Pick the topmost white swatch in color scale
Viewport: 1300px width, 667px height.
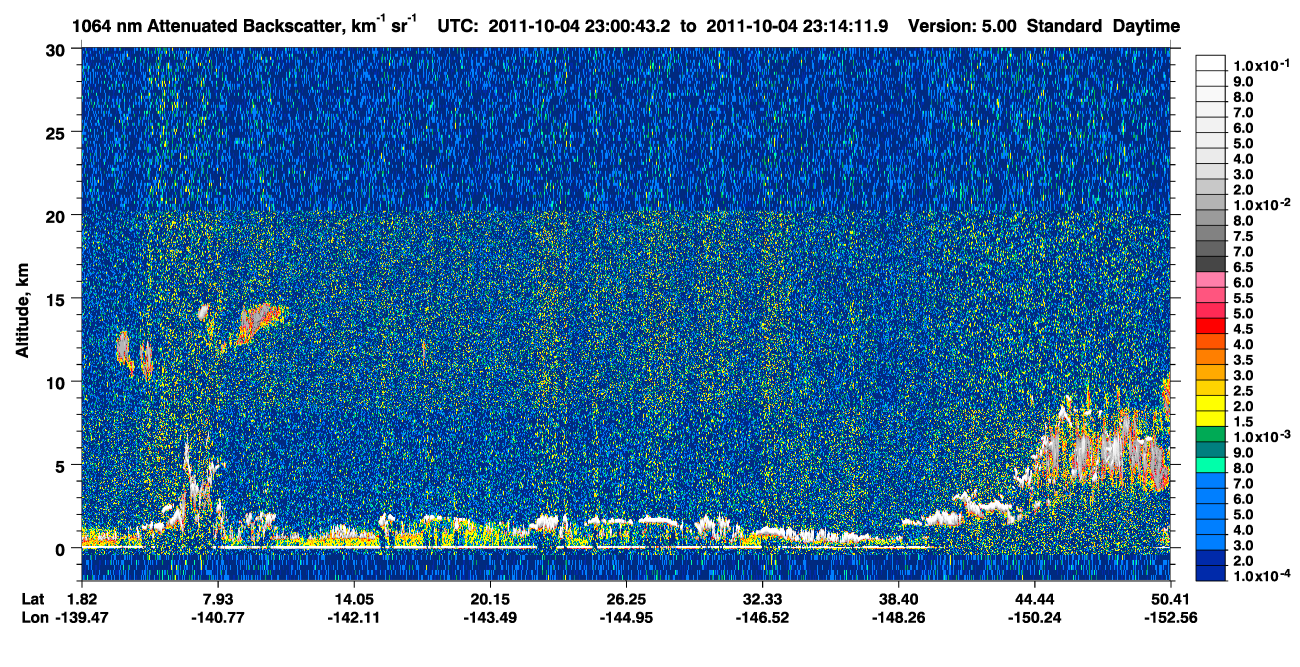[x=1211, y=62]
